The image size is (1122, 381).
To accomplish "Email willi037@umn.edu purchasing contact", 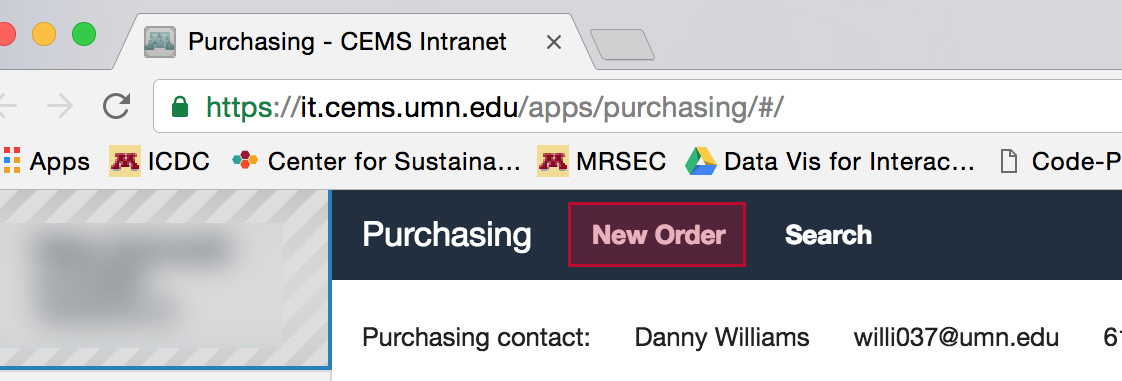I will tap(956, 337).
